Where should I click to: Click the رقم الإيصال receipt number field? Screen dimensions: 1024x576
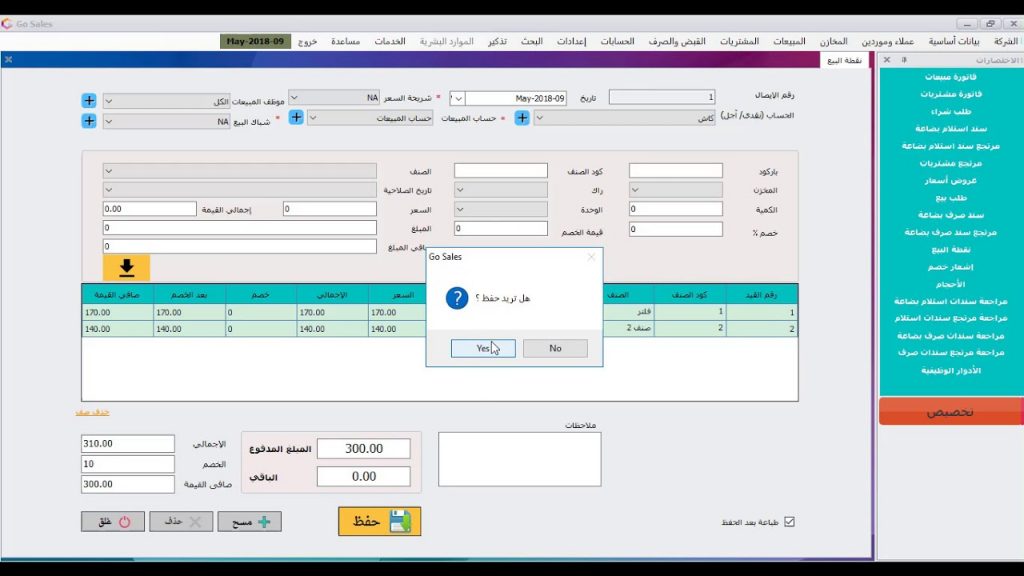click(x=662, y=97)
